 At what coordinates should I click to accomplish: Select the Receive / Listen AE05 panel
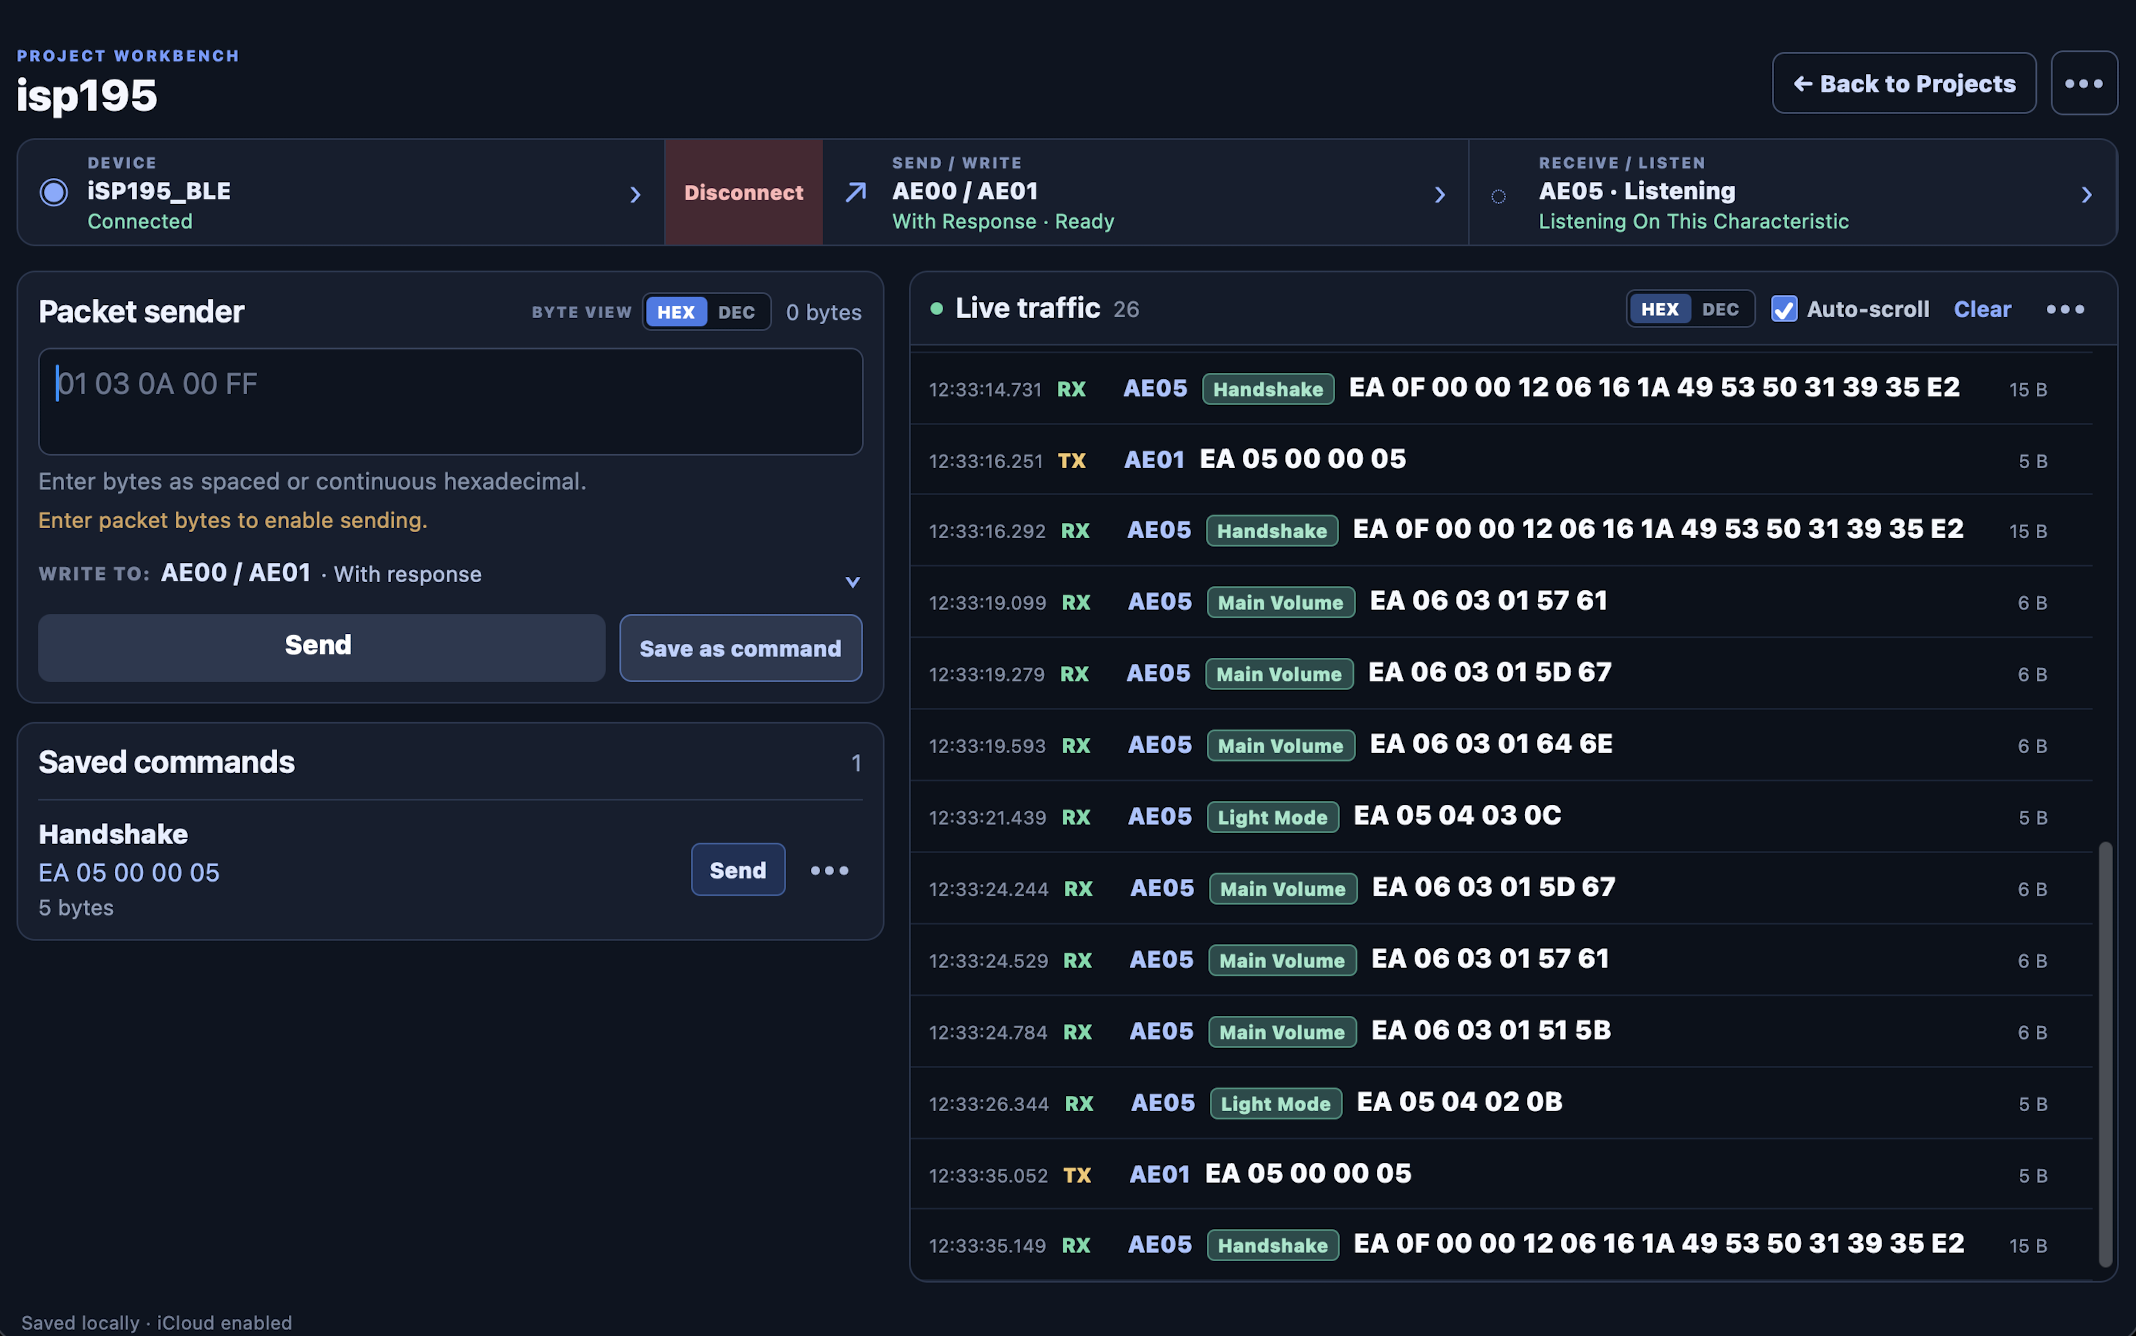click(x=1793, y=192)
